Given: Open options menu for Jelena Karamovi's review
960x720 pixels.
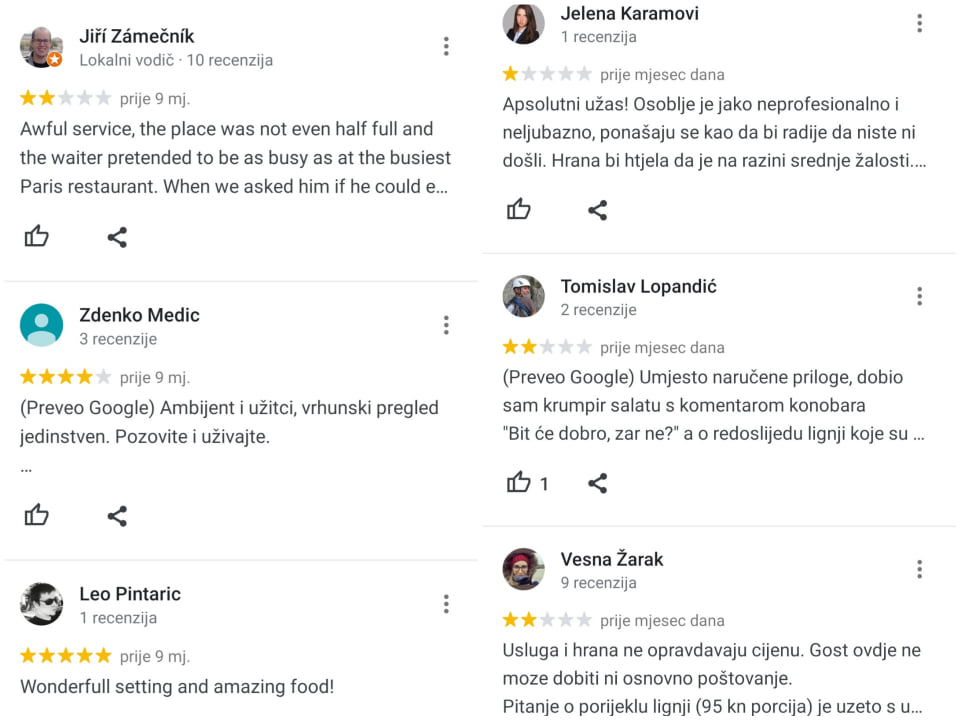Looking at the screenshot, I should point(919,23).
